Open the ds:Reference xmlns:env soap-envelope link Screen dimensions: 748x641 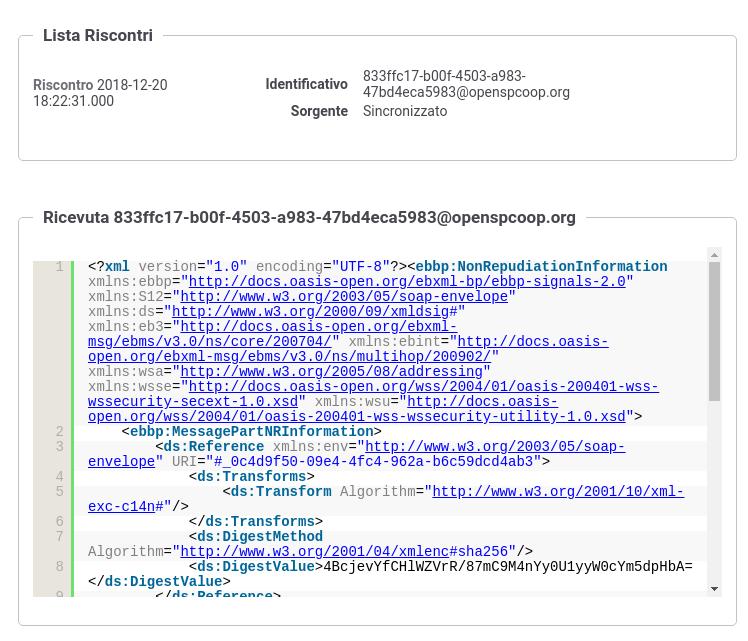pyautogui.click(x=495, y=446)
